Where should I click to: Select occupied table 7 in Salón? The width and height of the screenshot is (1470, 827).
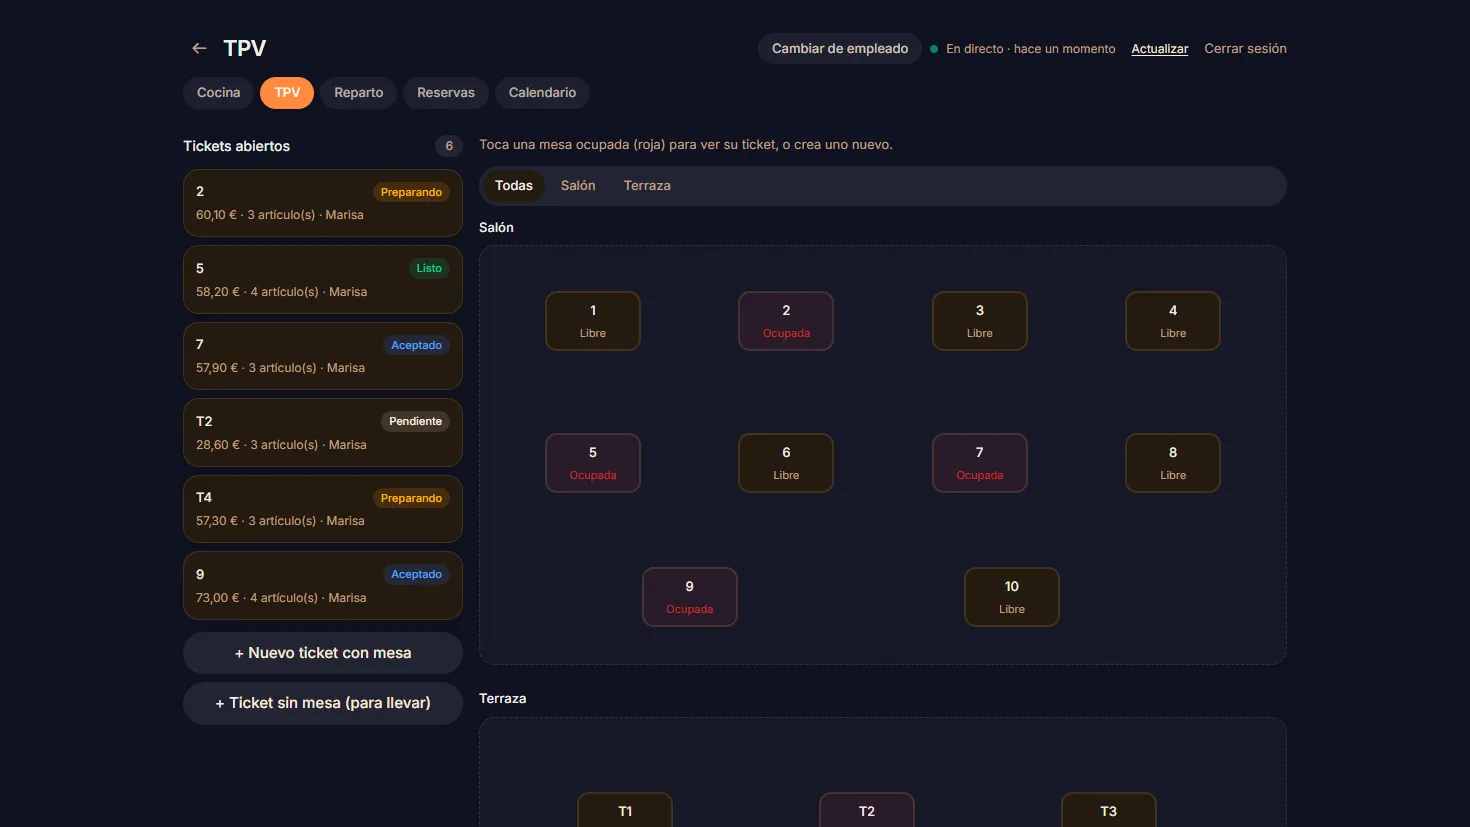point(980,463)
